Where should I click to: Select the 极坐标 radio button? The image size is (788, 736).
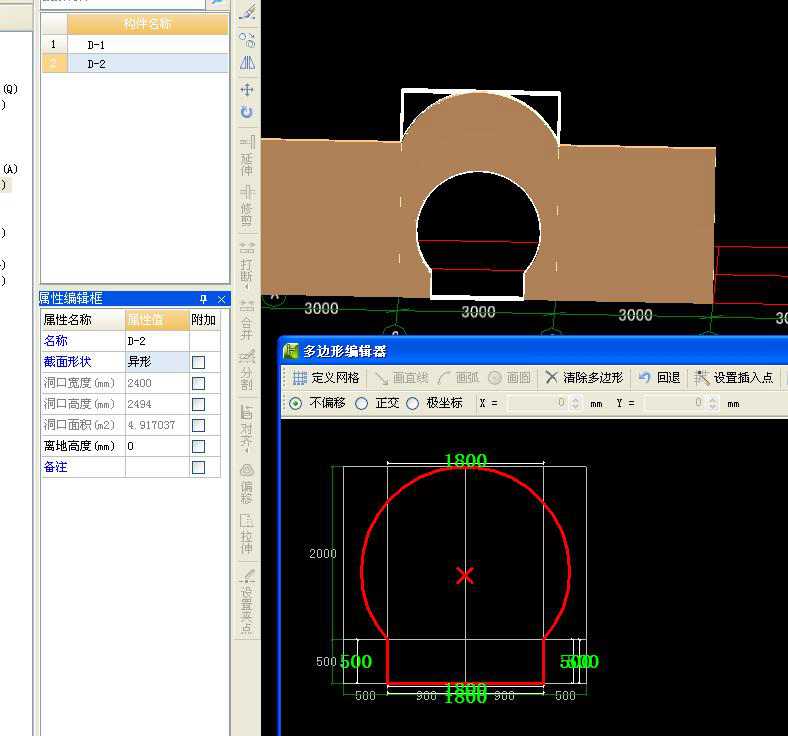point(413,403)
